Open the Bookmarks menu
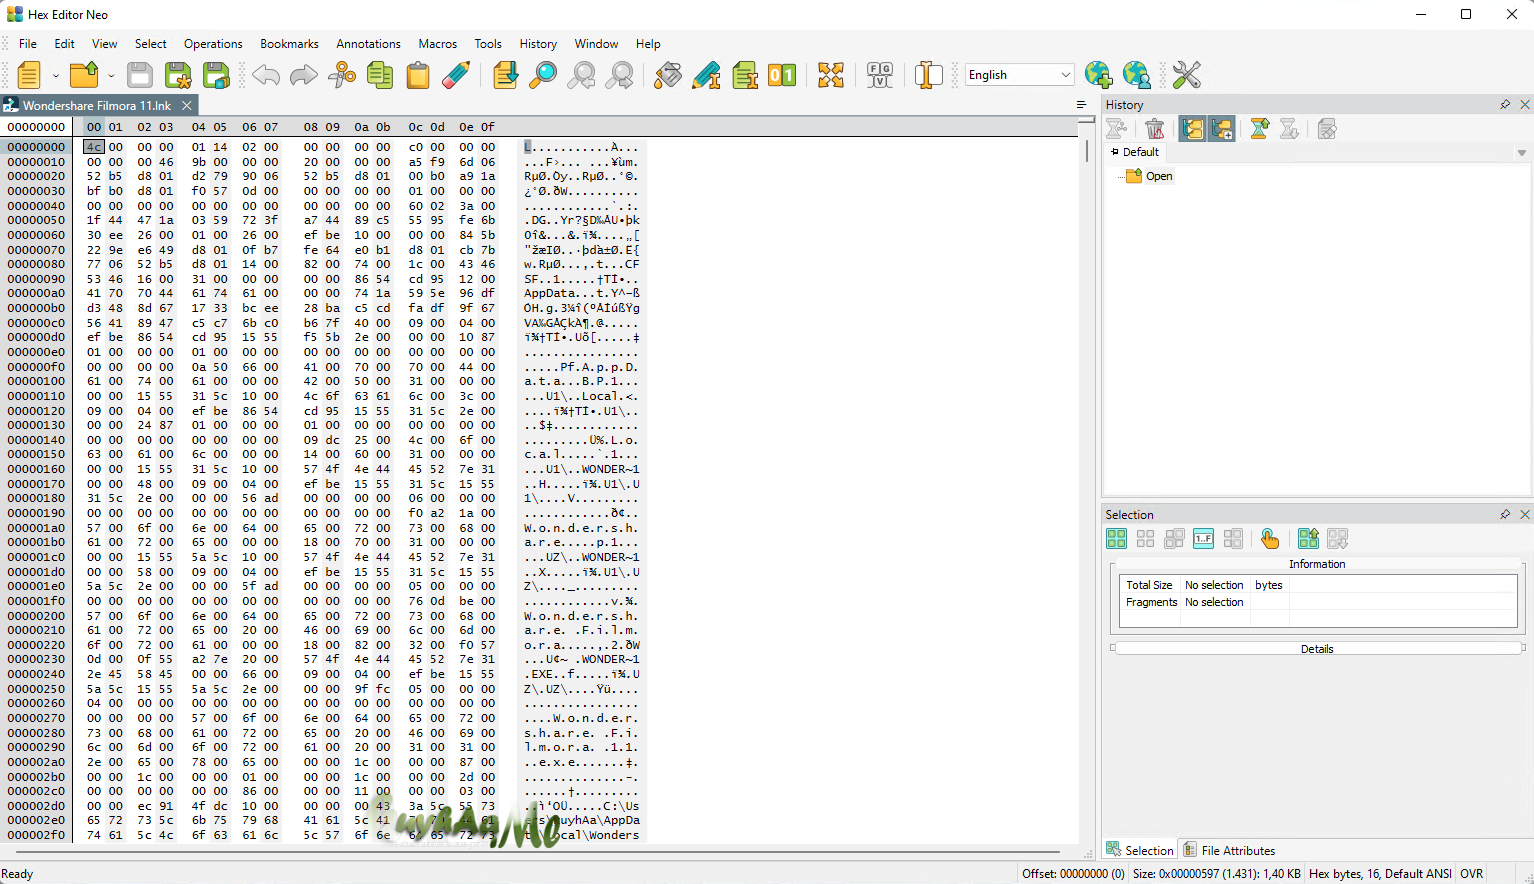1534x884 pixels. (289, 44)
